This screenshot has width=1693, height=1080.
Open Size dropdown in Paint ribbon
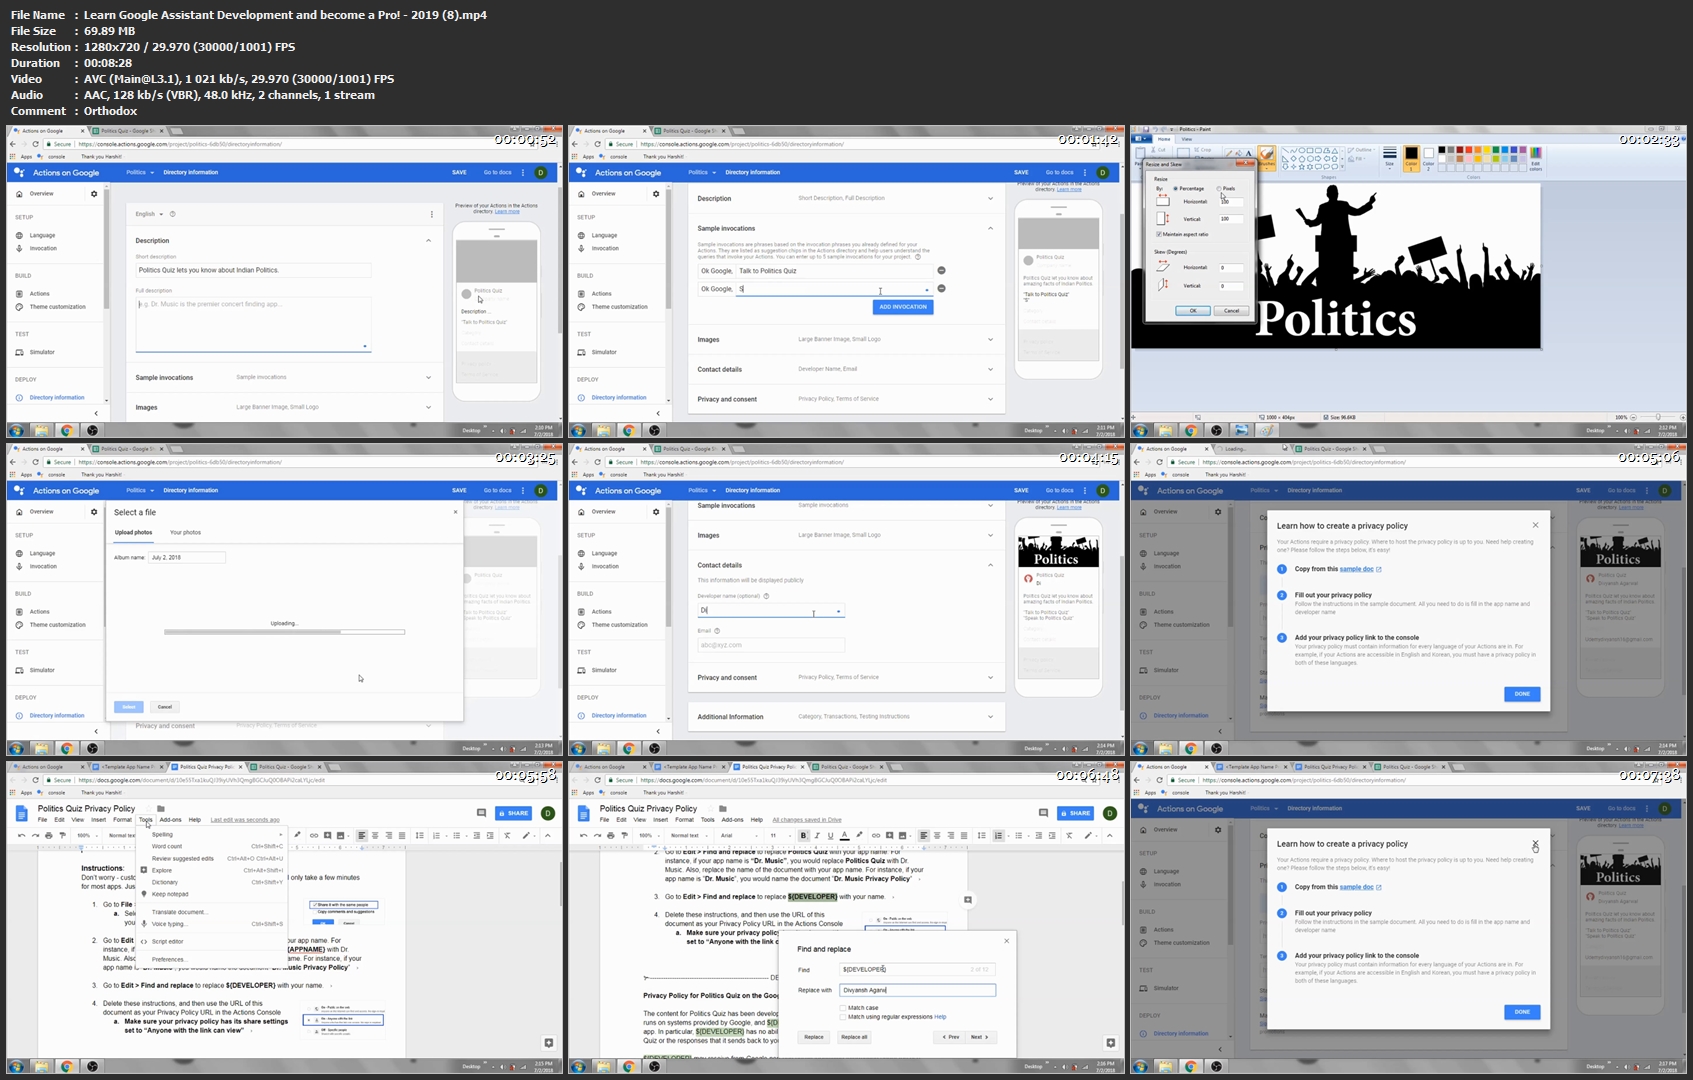(1389, 157)
